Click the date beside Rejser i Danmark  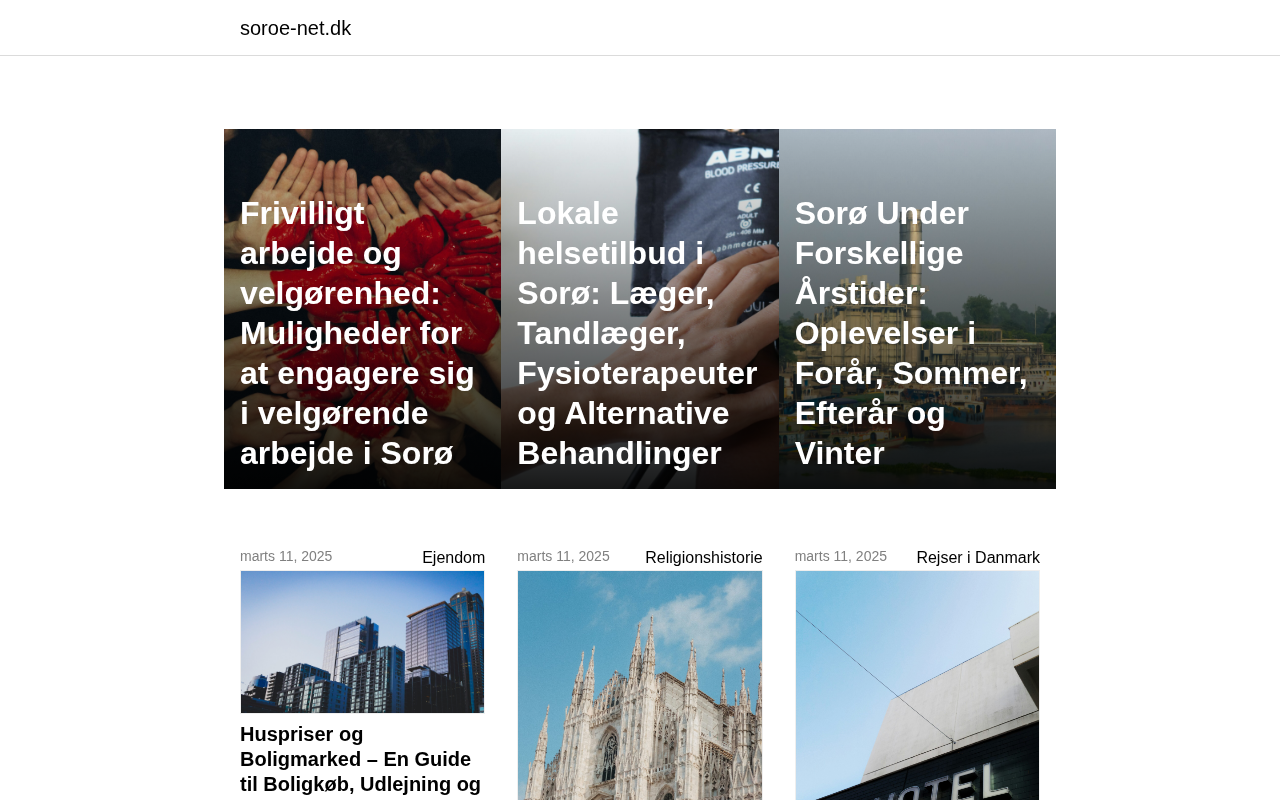tap(841, 556)
